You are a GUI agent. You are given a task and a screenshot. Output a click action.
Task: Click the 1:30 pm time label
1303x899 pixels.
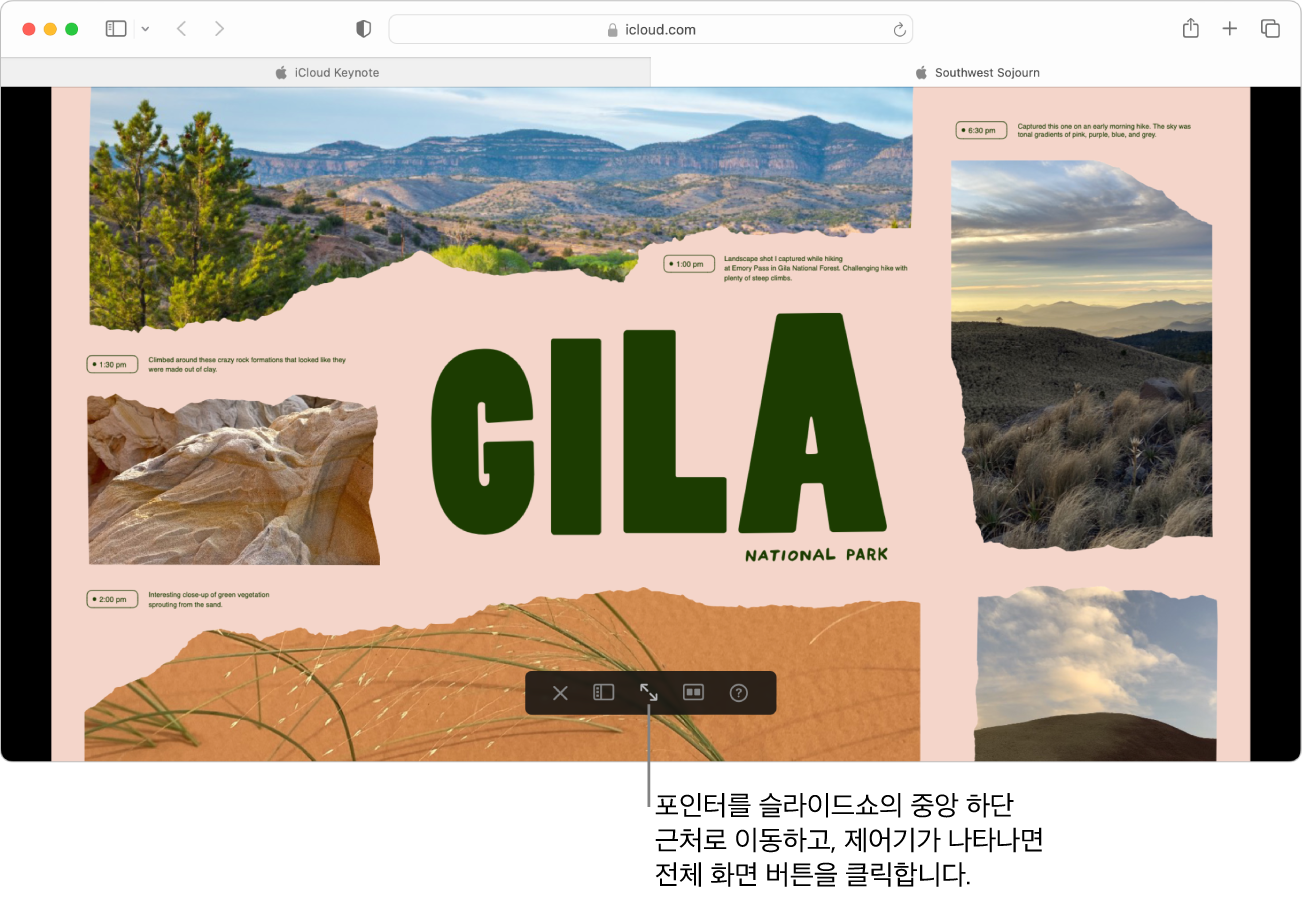coord(112,364)
